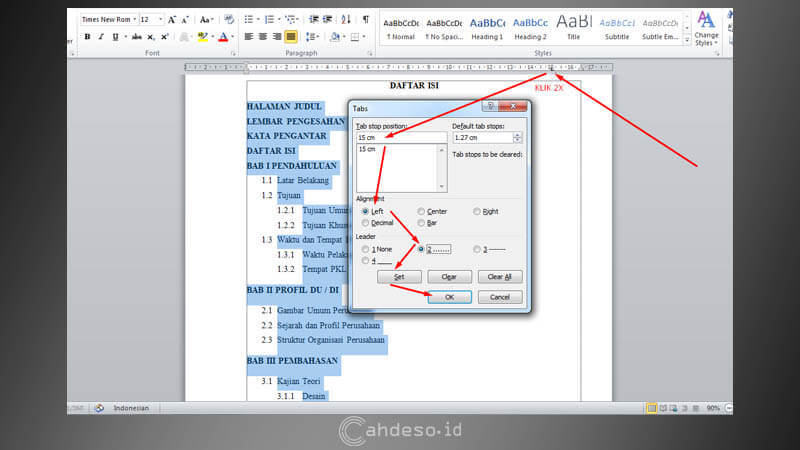This screenshot has height=450, width=800.
Task: Confirm the Tabs dialog with OK
Action: coord(449,297)
